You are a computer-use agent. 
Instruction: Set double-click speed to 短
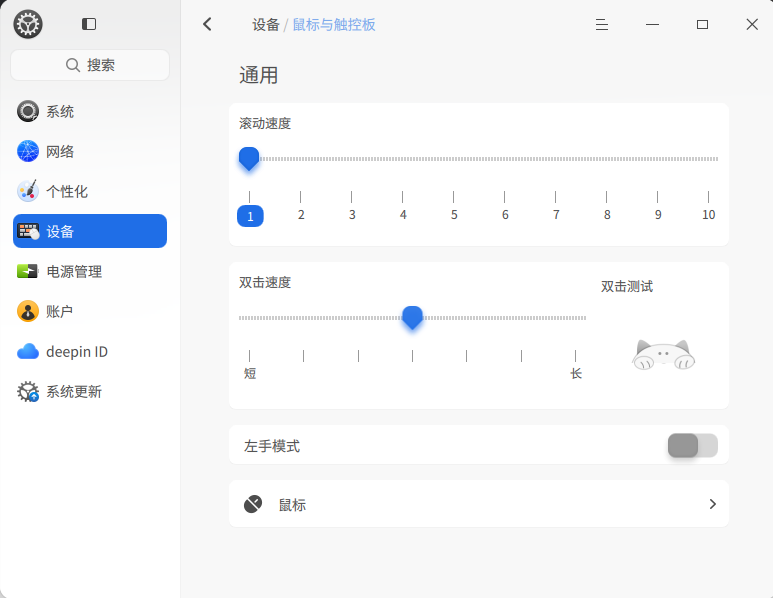point(250,373)
